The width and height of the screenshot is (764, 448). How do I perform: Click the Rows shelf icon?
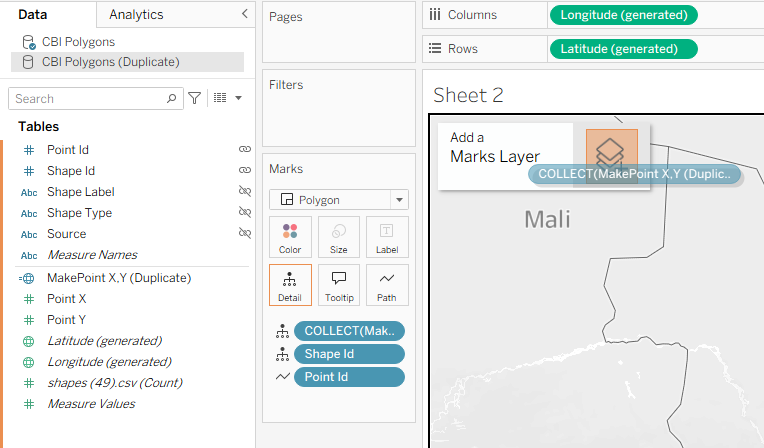(435, 48)
